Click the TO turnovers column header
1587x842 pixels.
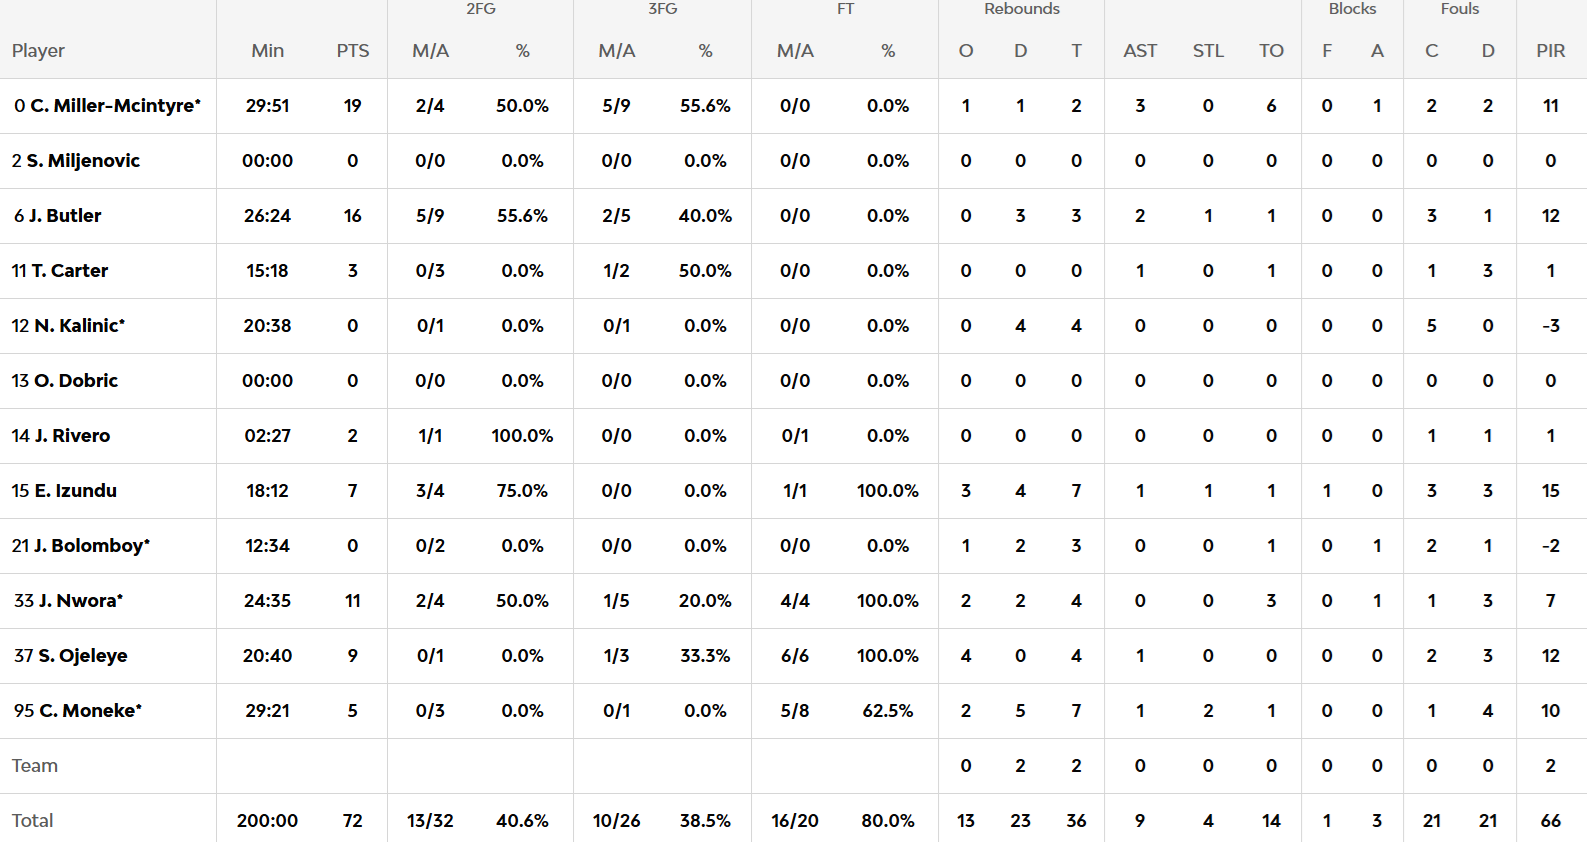click(x=1271, y=51)
